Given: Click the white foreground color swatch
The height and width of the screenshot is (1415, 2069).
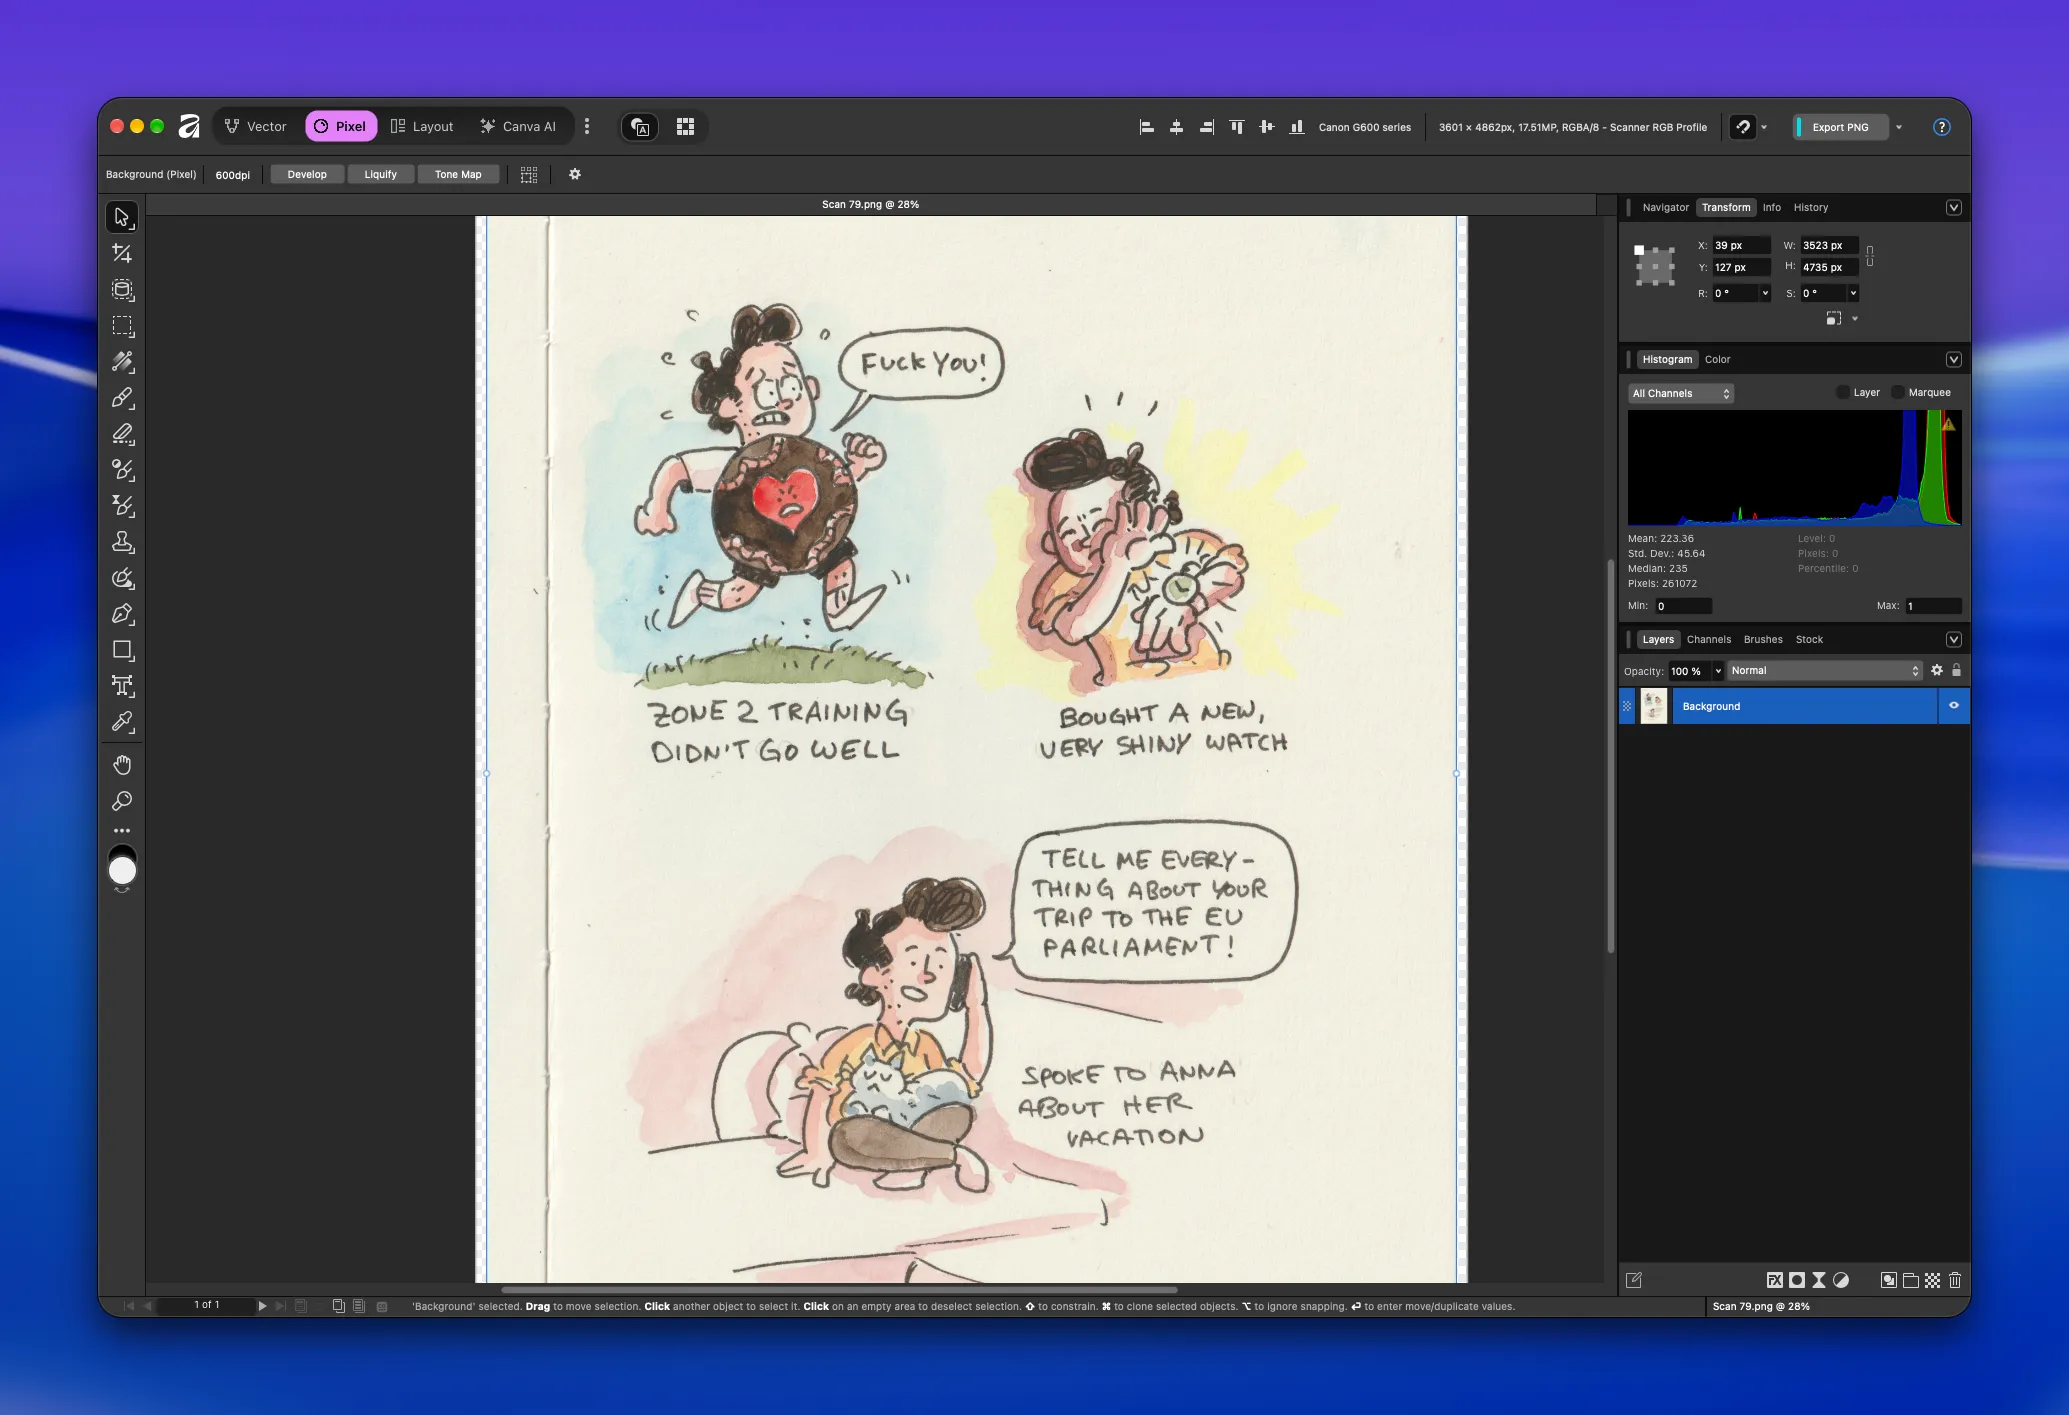Looking at the screenshot, I should pyautogui.click(x=122, y=872).
